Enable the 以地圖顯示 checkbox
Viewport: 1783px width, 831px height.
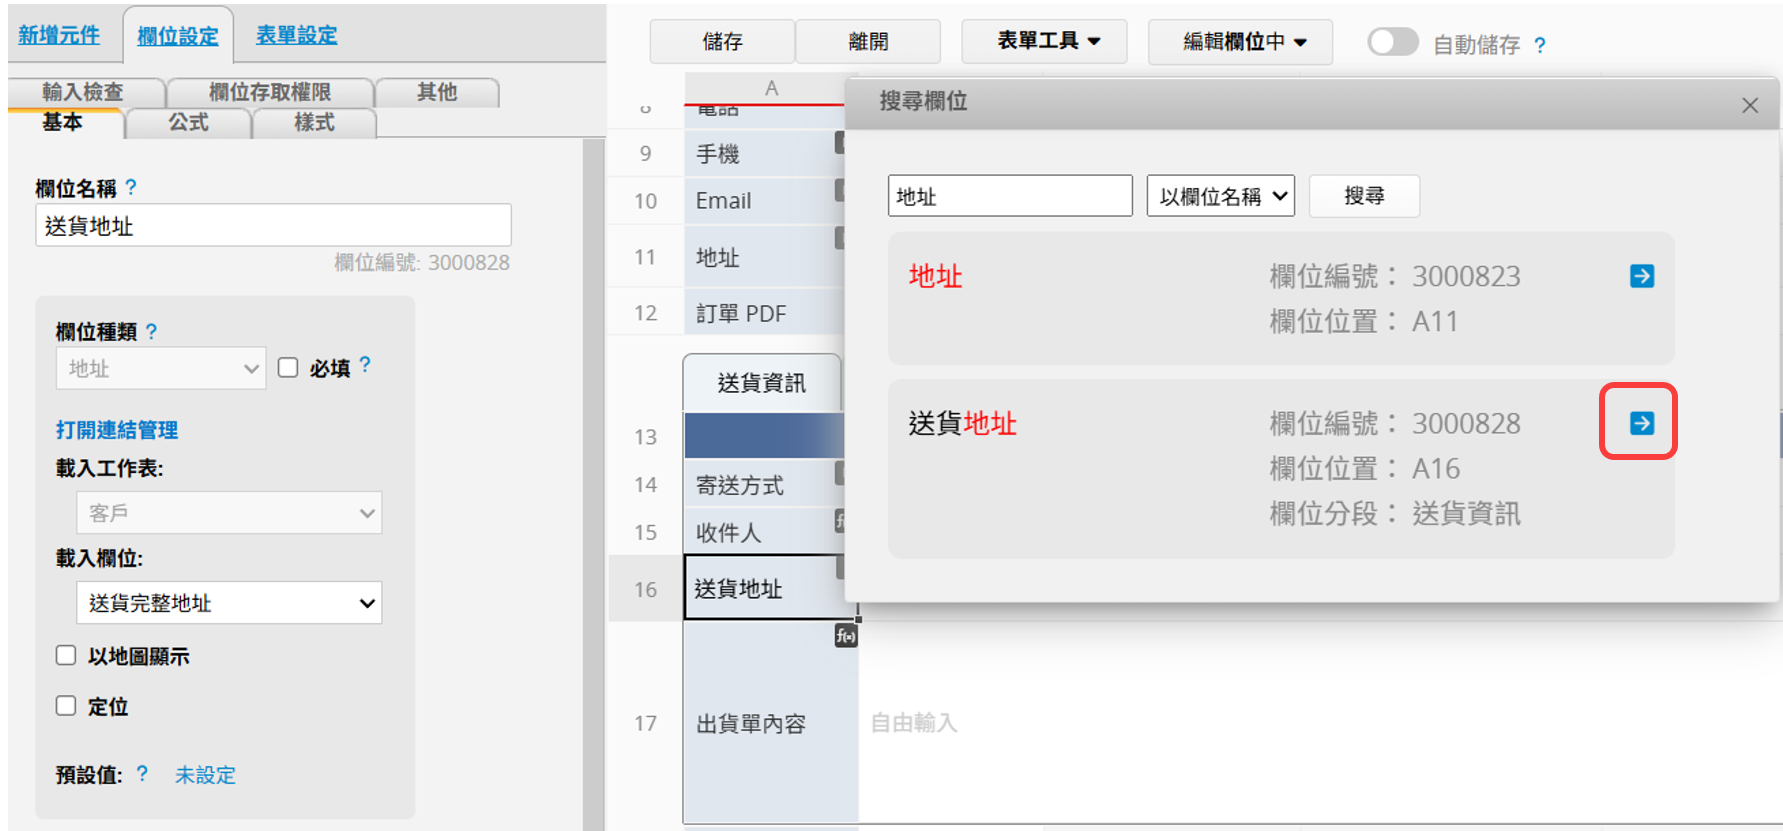(x=66, y=655)
